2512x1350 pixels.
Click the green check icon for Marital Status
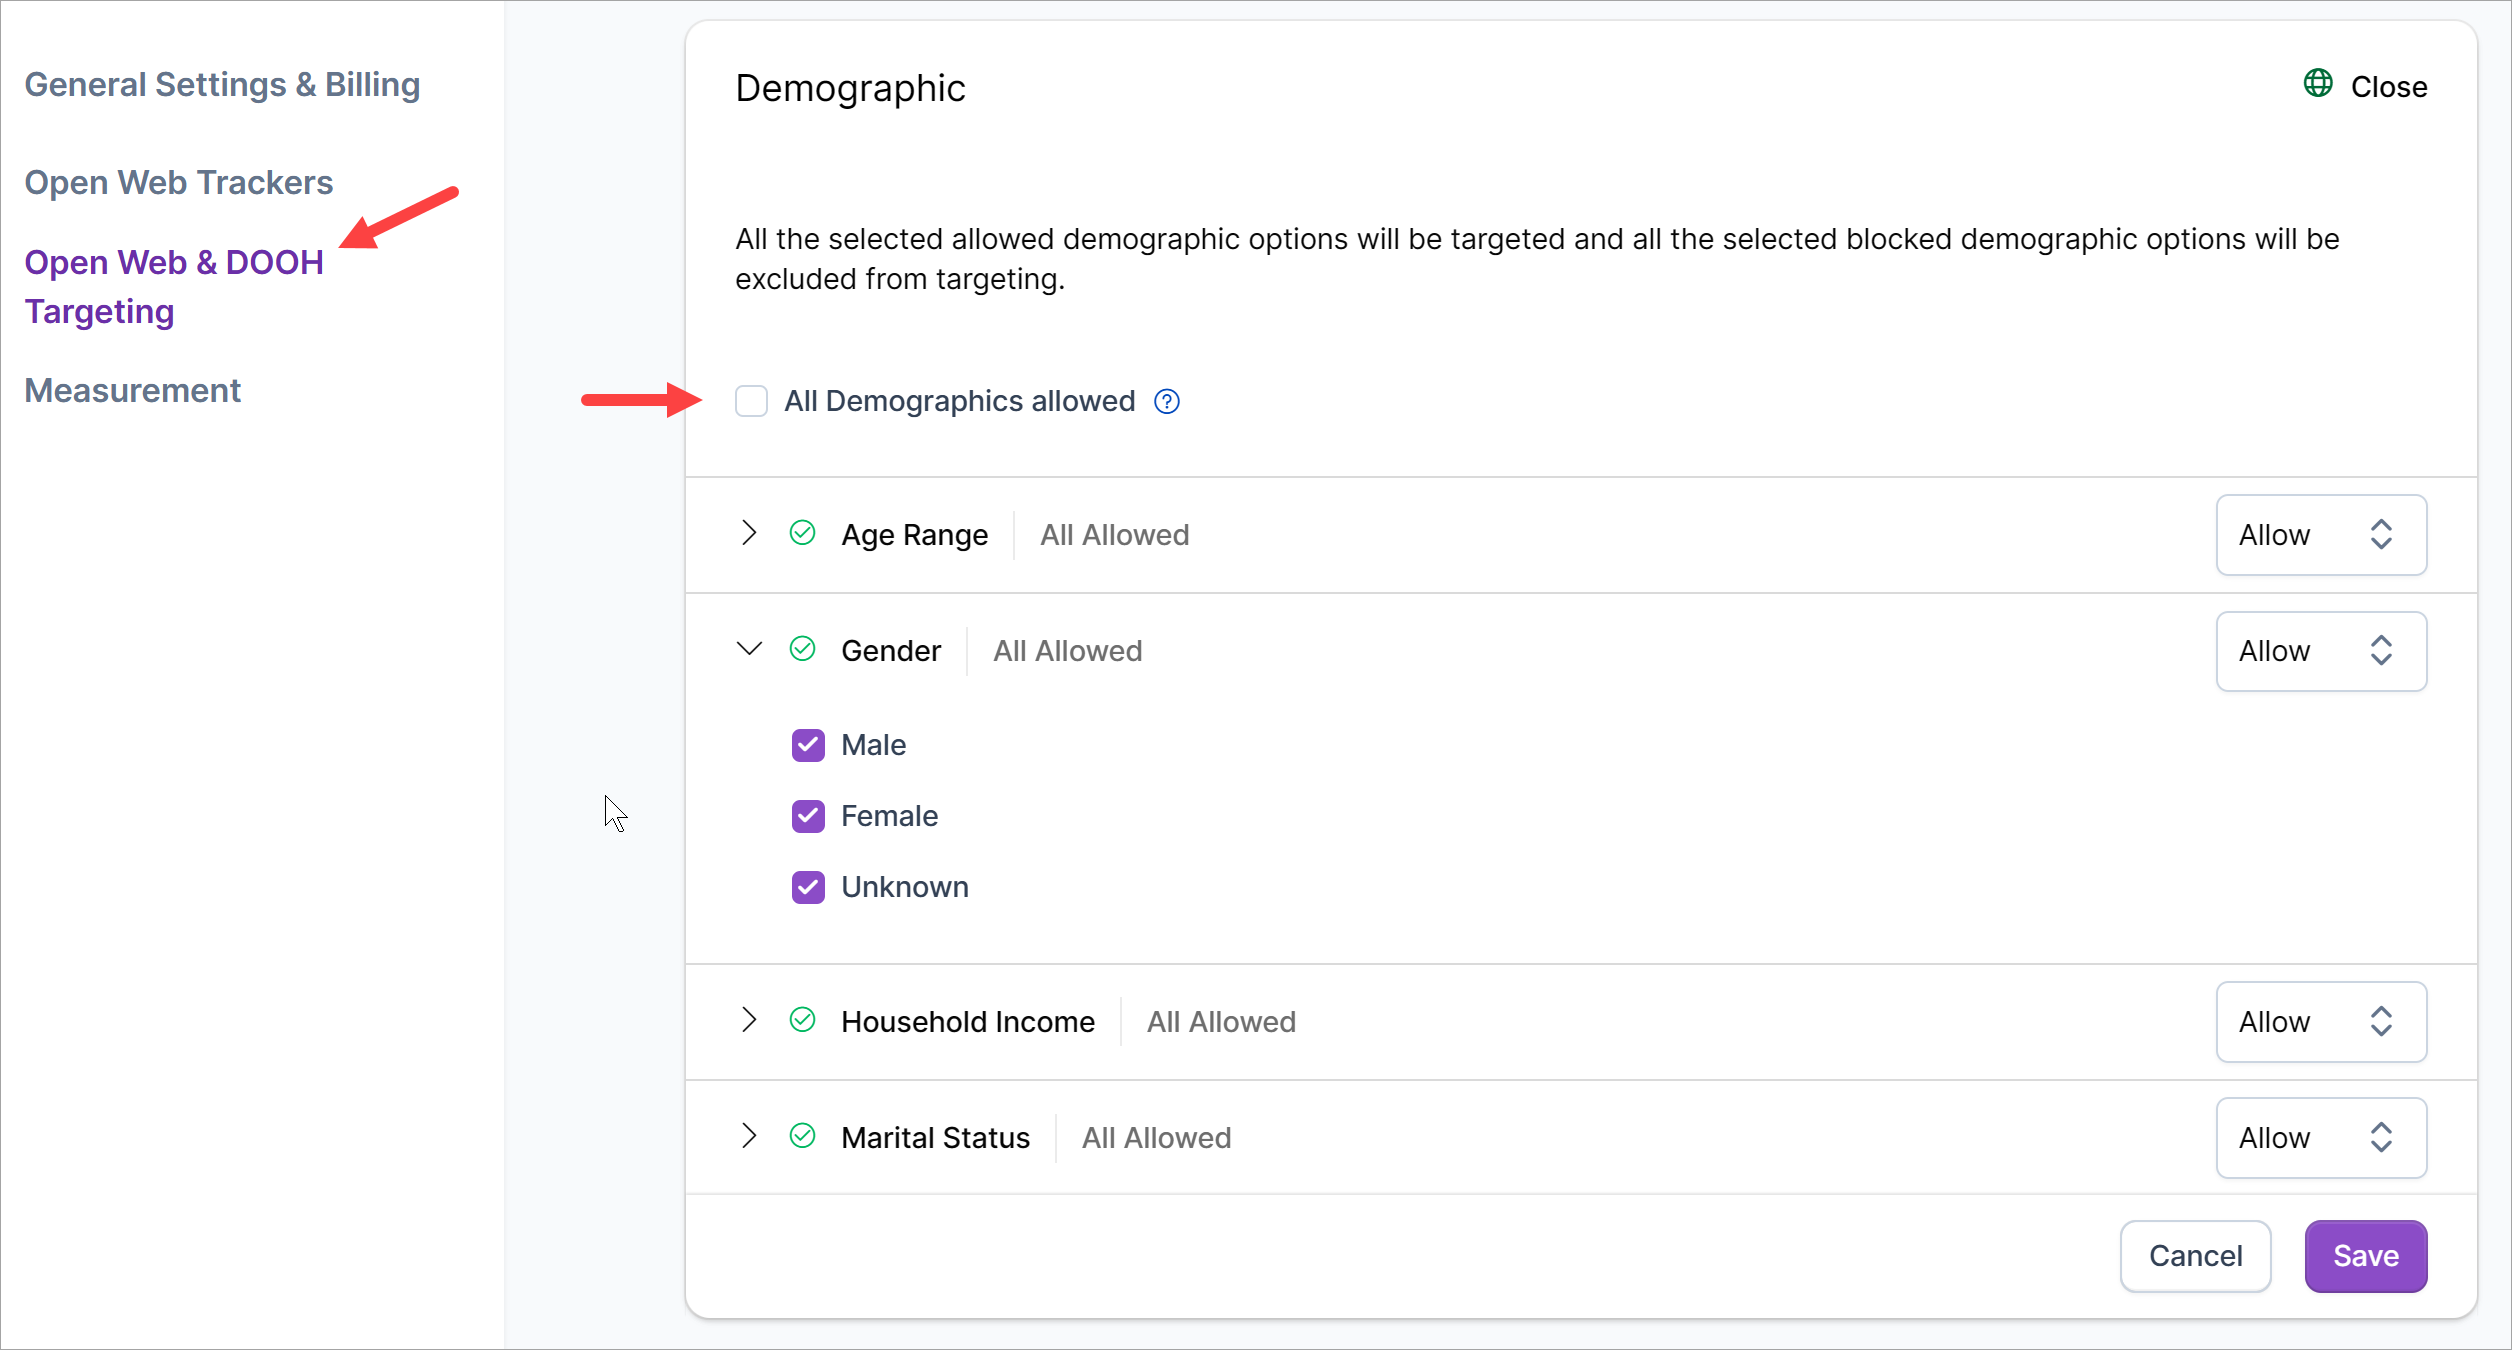coord(802,1136)
